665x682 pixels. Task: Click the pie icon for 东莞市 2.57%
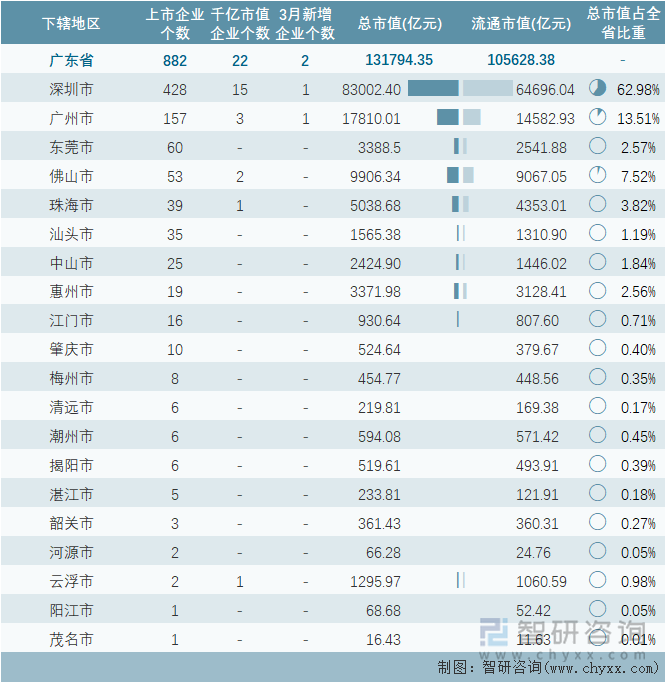[598, 146]
